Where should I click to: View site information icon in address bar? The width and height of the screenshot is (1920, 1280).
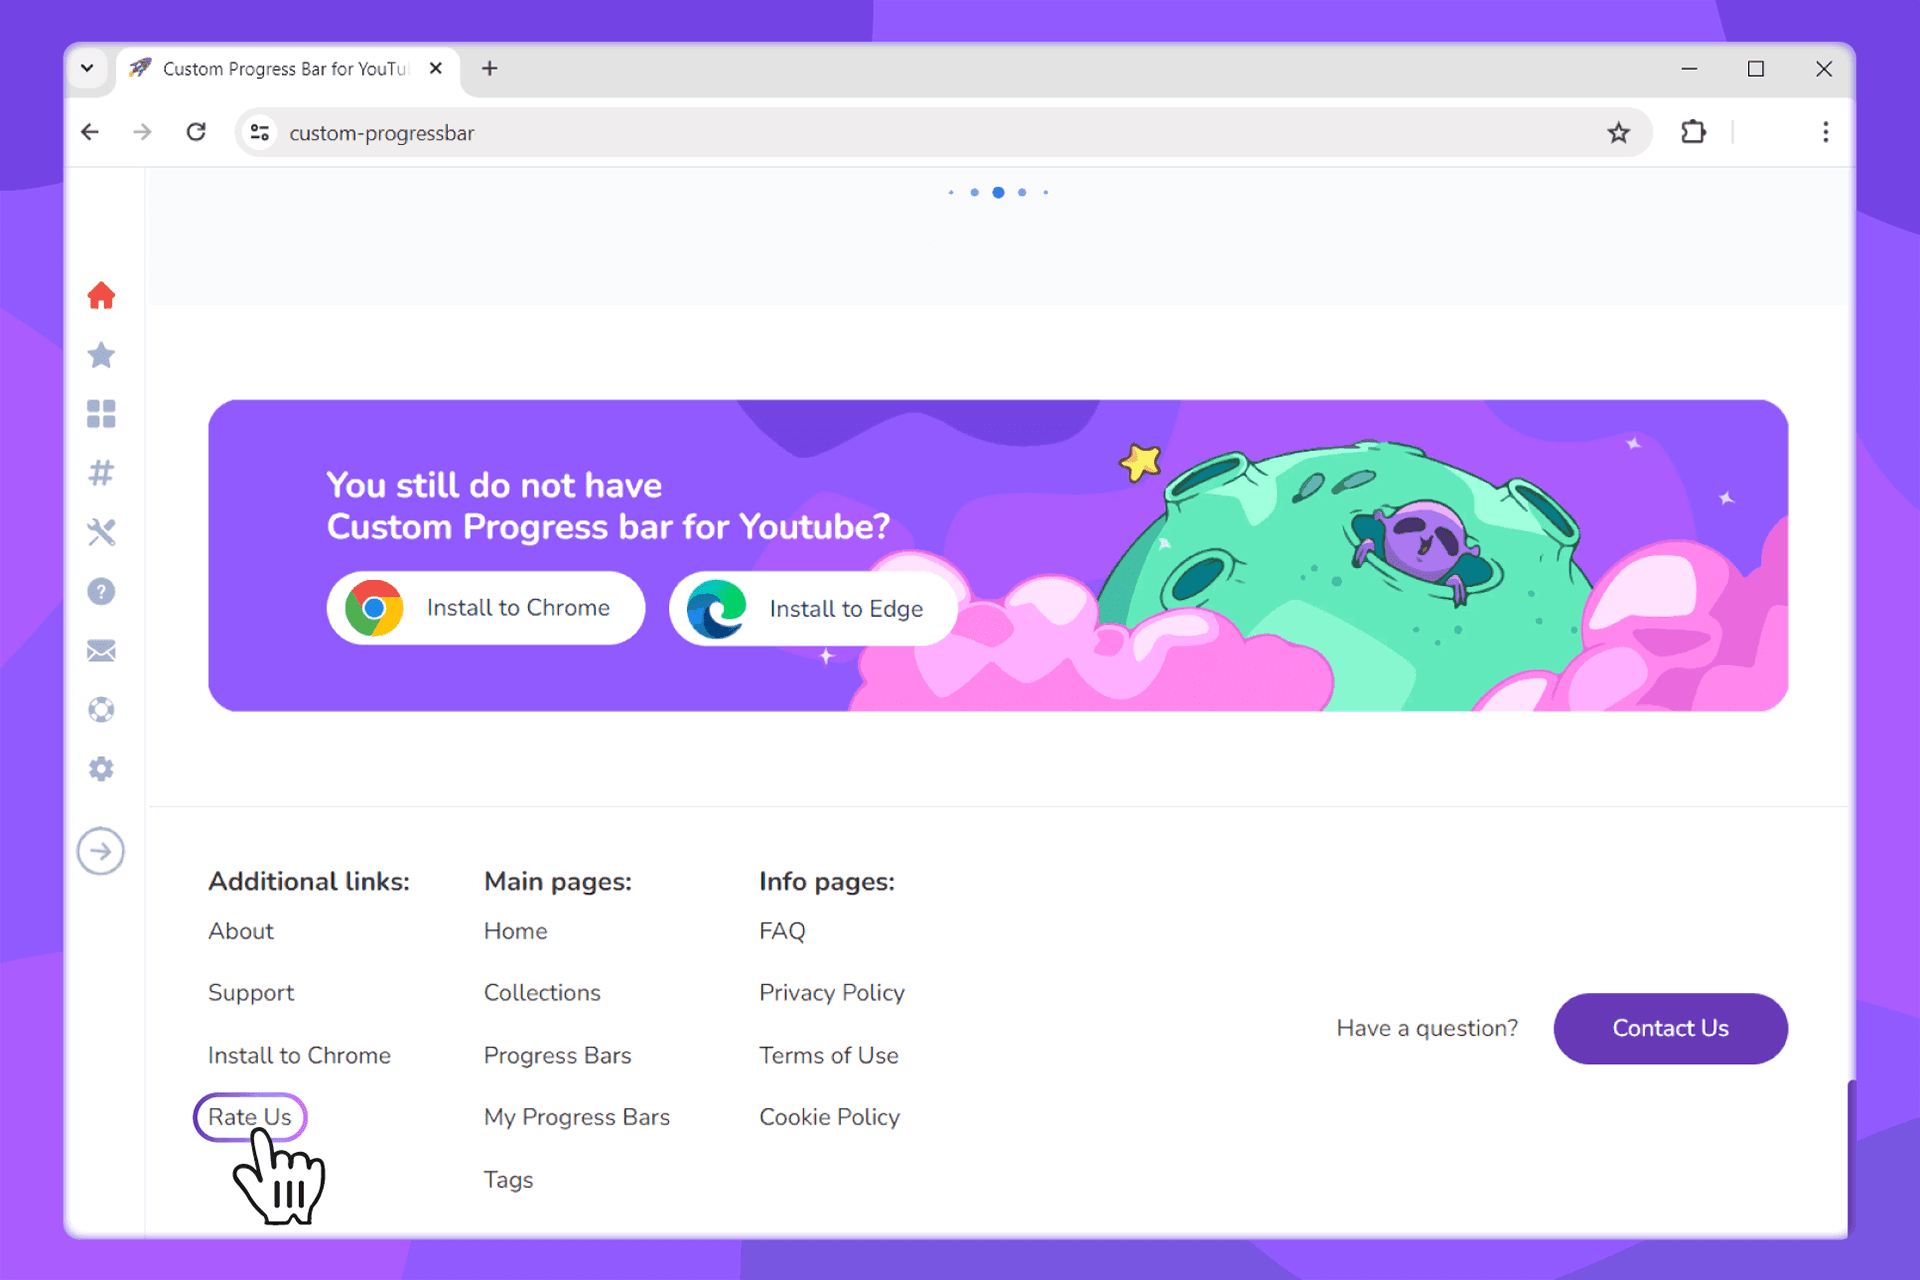(260, 132)
